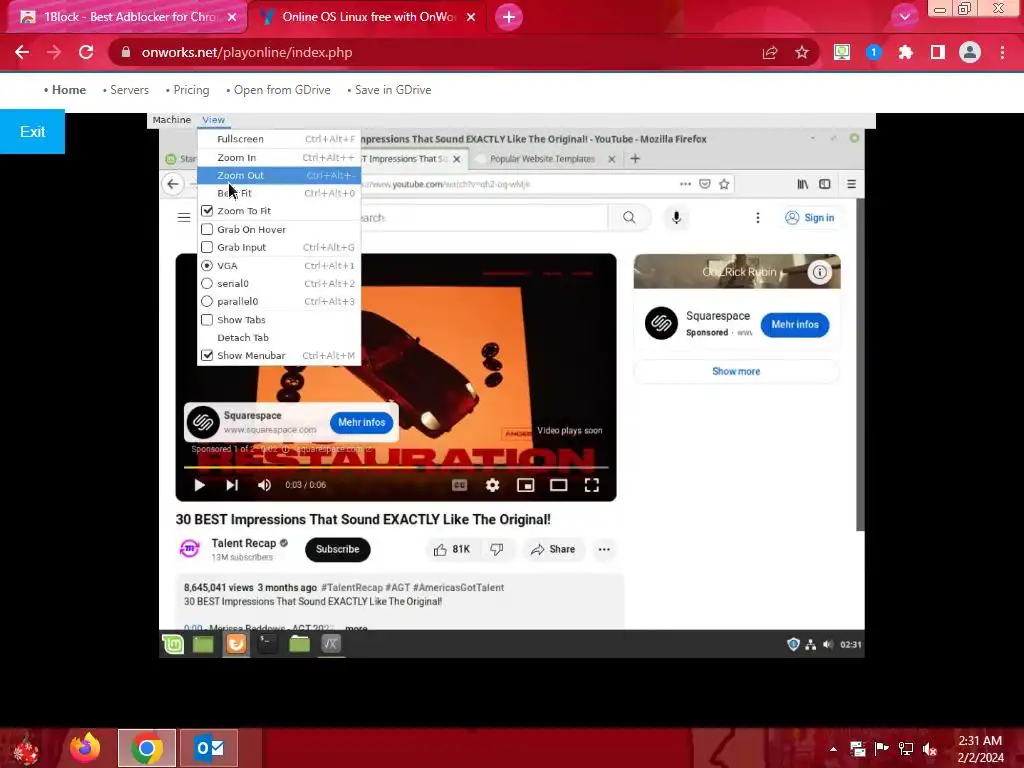Subscribe to Talent Recap channel
This screenshot has height=768, width=1024.
(x=338, y=549)
